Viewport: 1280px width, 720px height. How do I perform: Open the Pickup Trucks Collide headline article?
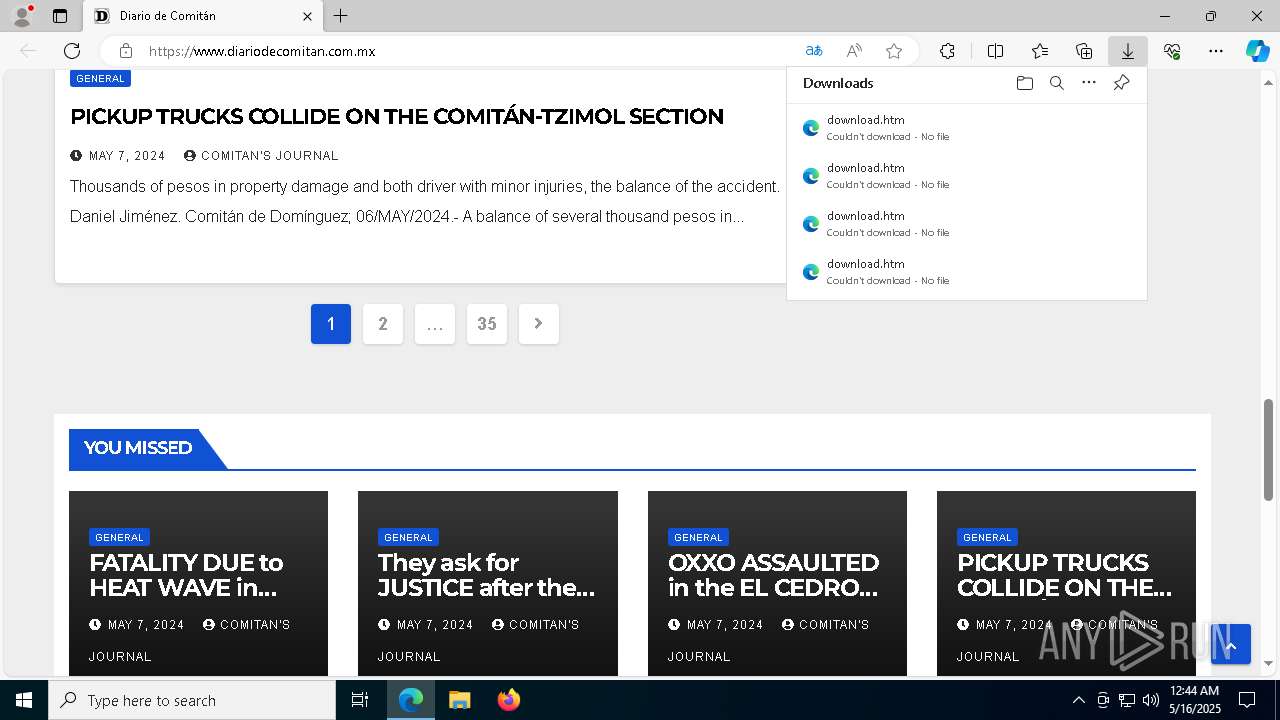point(397,116)
